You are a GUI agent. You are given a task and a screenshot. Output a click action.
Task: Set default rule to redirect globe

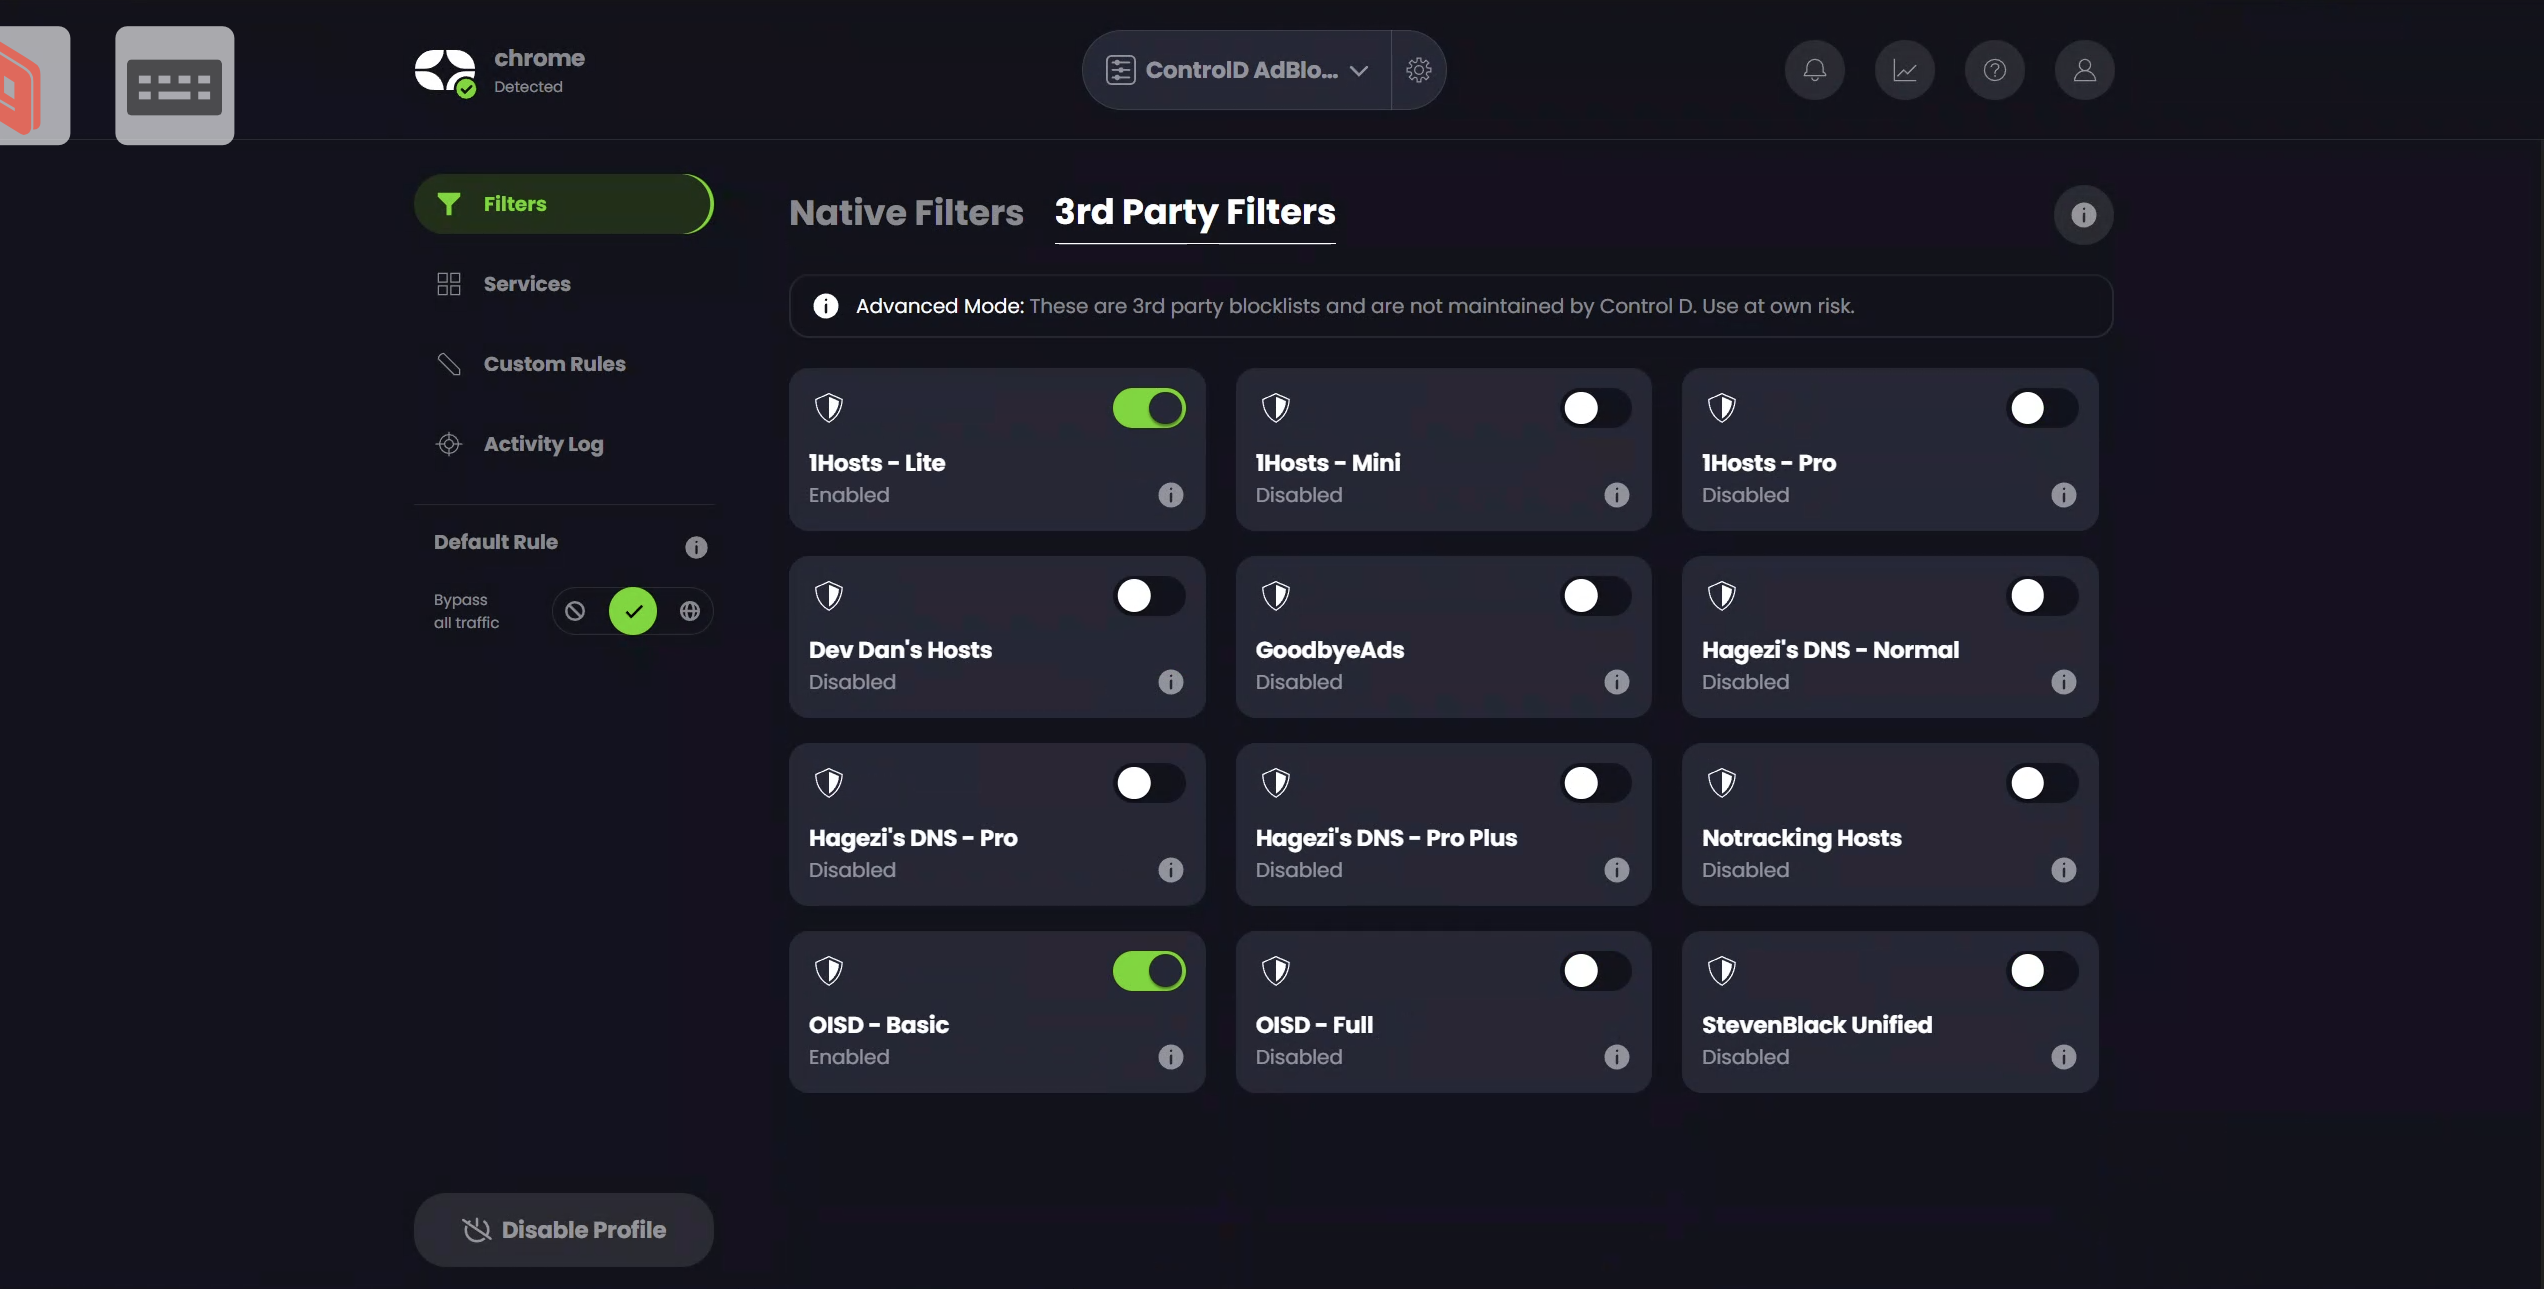pyautogui.click(x=690, y=611)
